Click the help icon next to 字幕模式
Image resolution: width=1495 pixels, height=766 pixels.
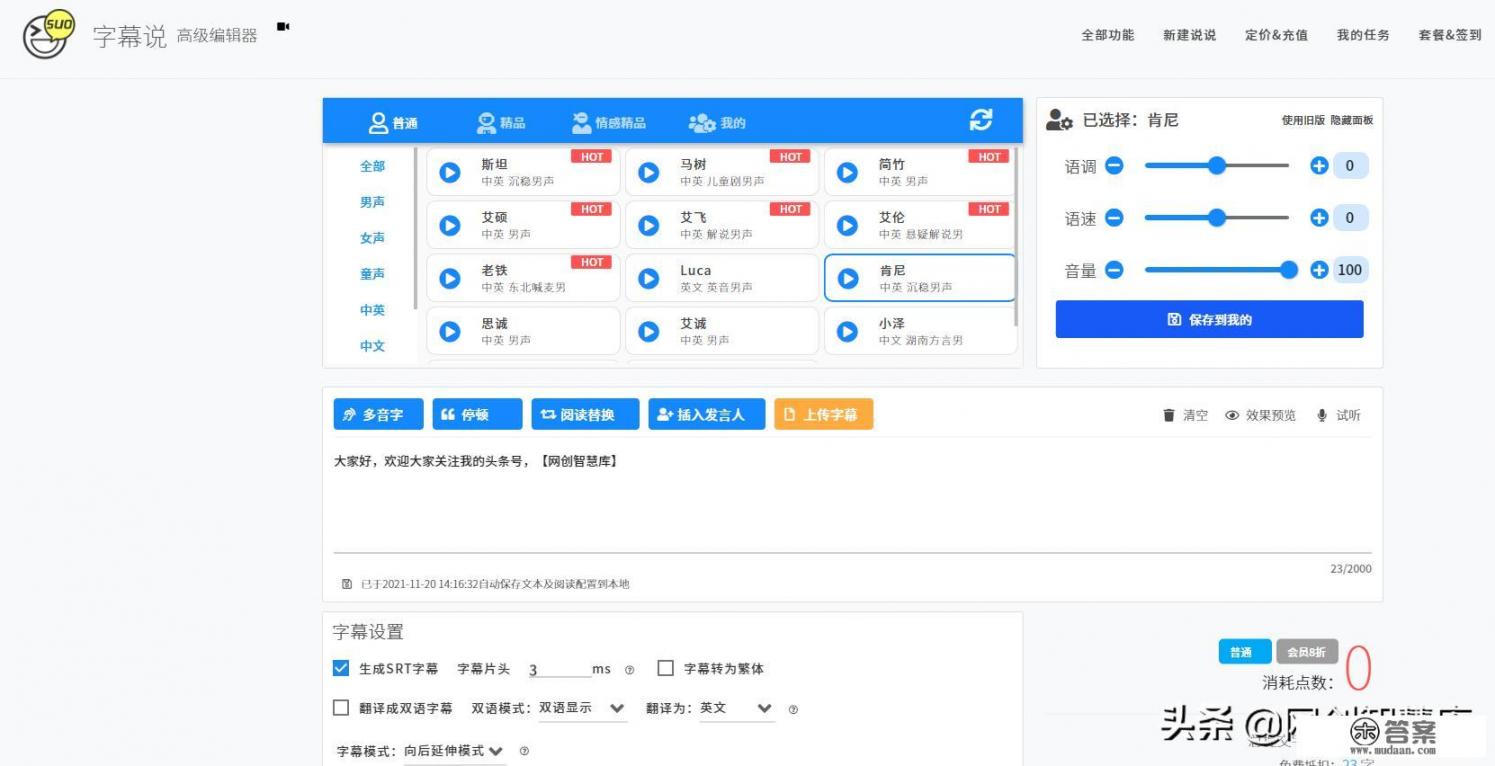click(x=524, y=751)
